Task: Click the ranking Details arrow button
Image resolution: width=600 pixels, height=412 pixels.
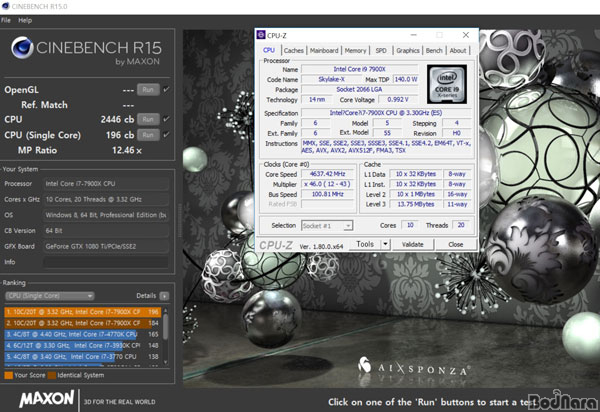Action: (164, 296)
